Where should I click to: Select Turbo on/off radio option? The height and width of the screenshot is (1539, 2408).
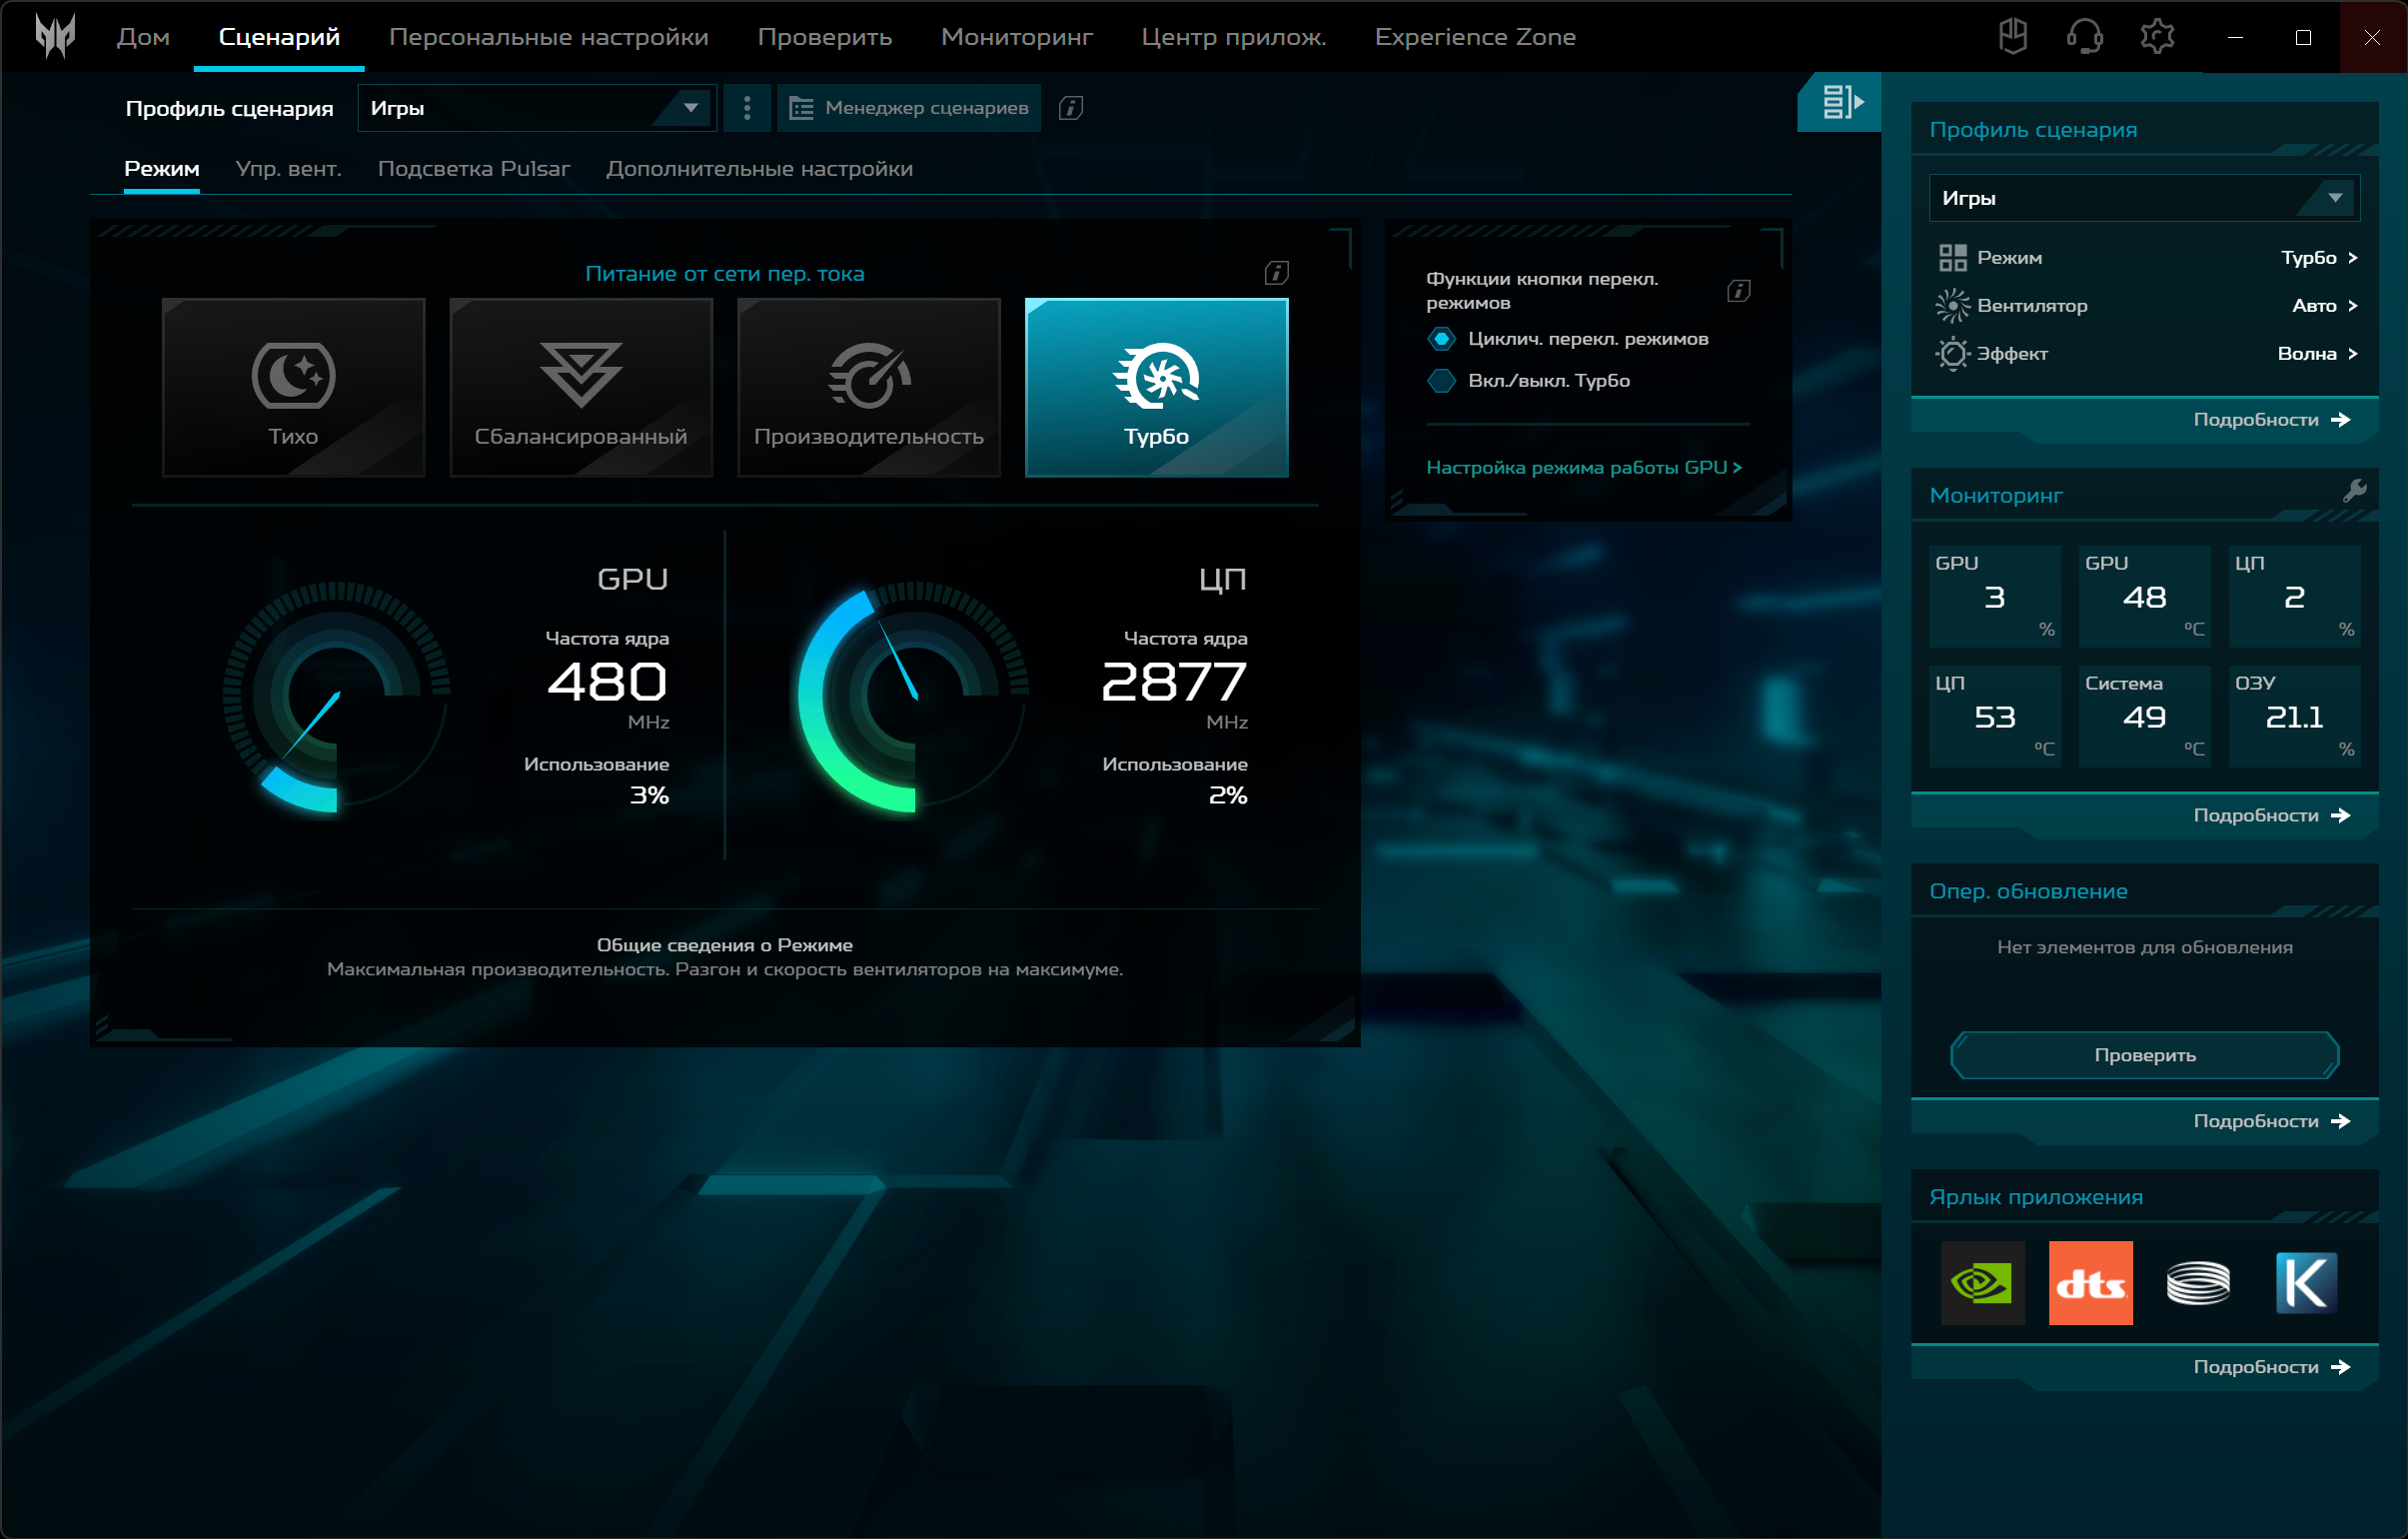click(x=1441, y=381)
